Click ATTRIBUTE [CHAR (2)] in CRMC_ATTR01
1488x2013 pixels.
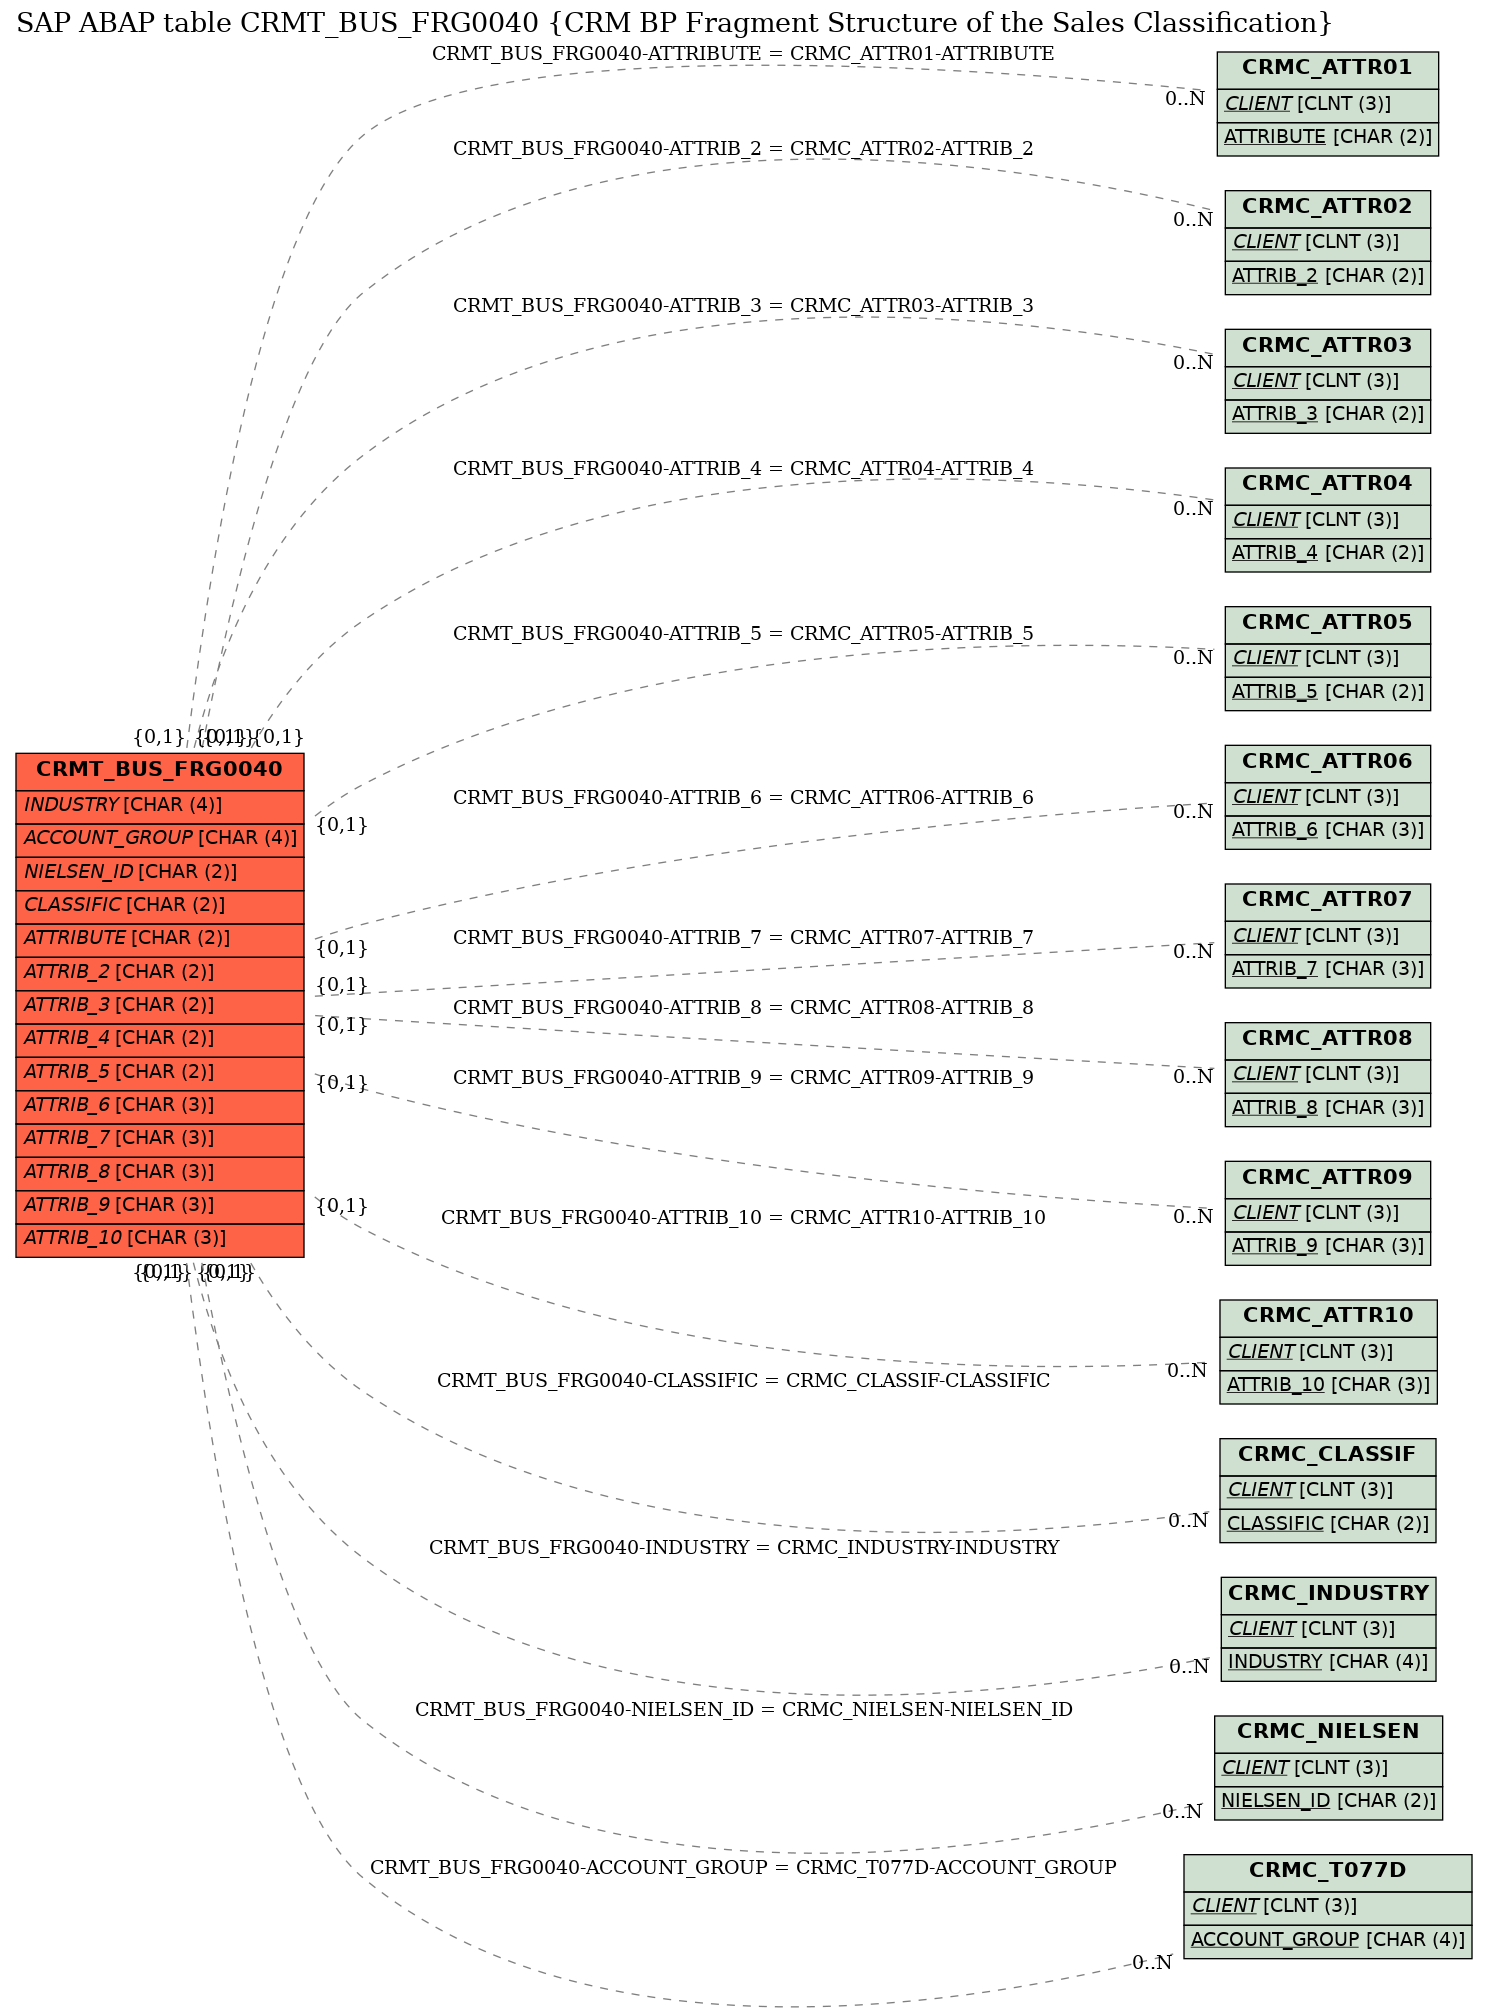[x=1327, y=138]
